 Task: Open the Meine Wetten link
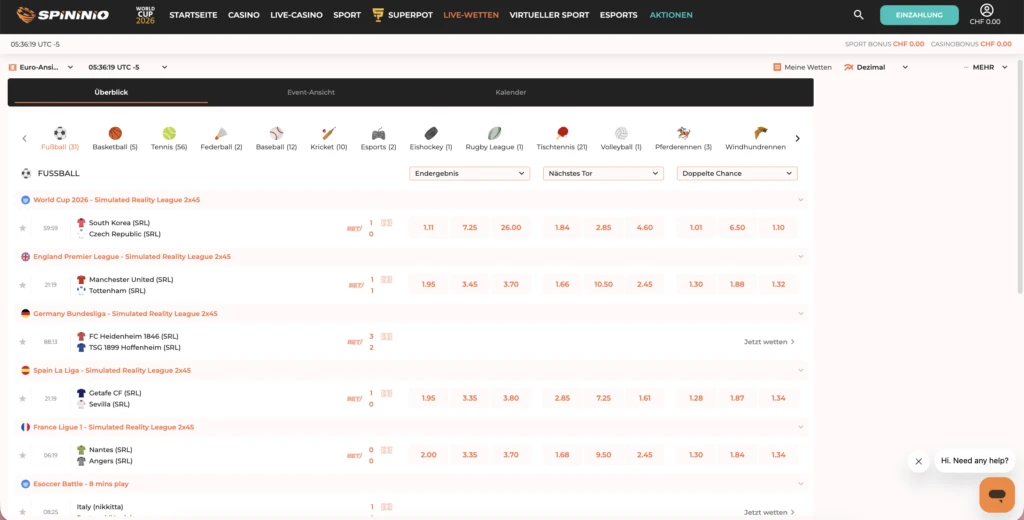pyautogui.click(x=802, y=67)
